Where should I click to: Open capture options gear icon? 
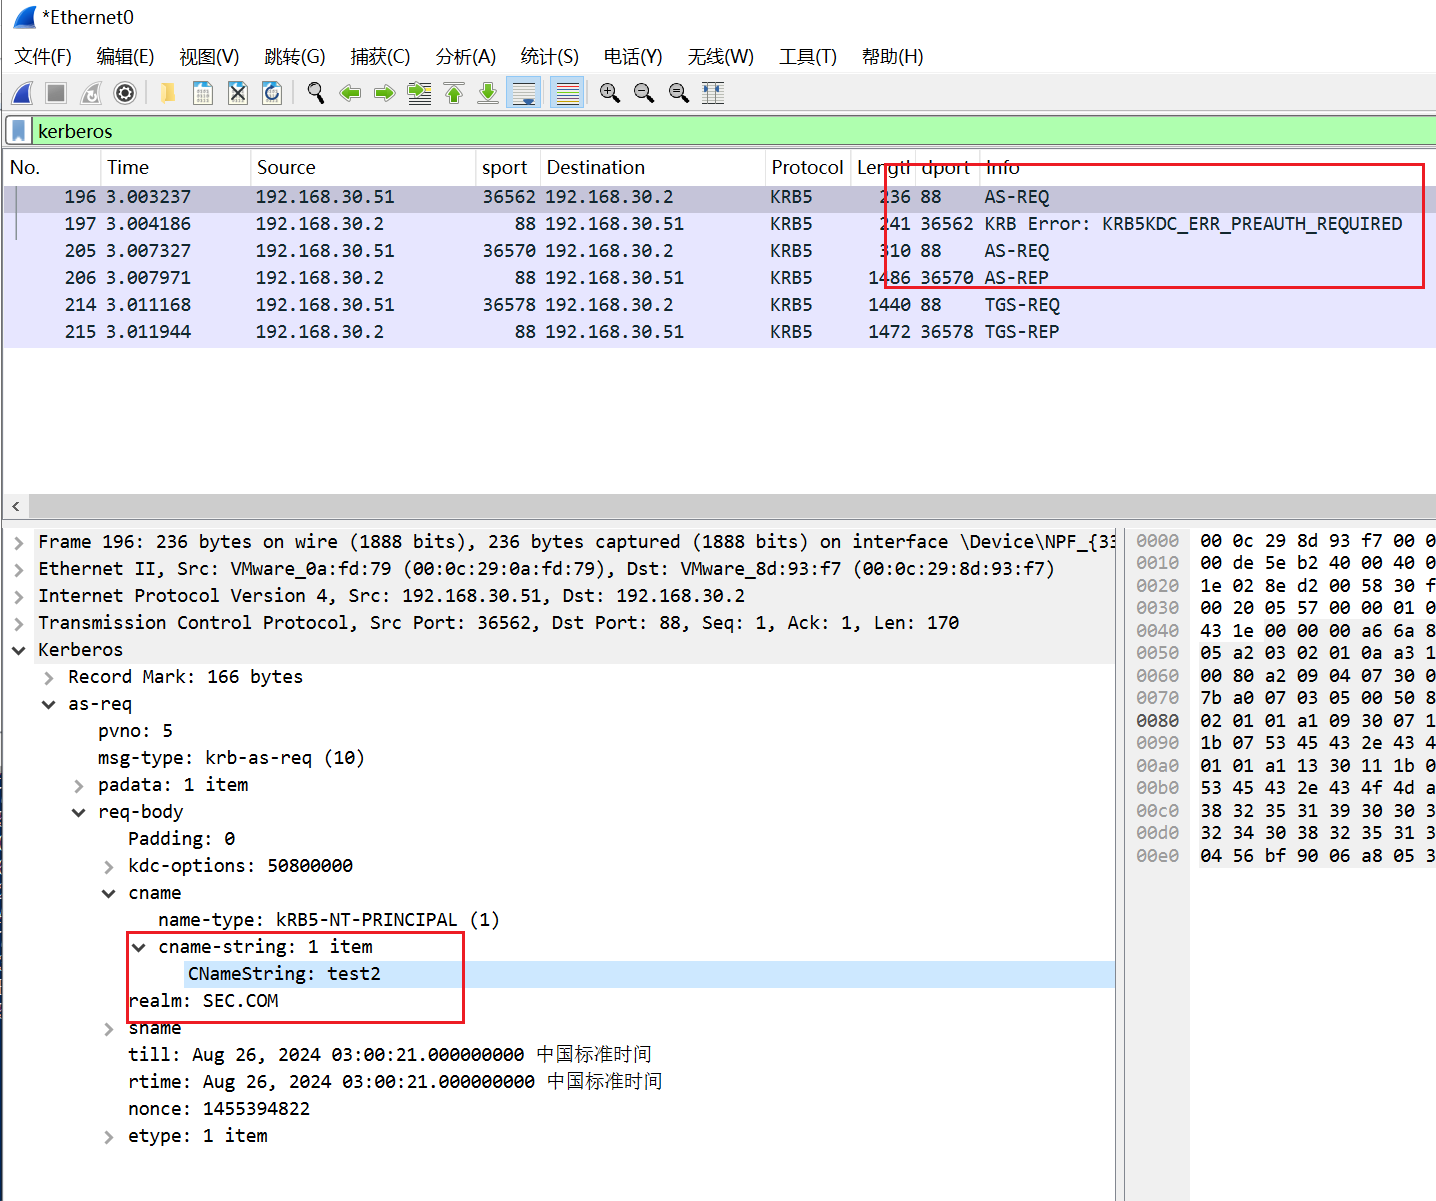125,93
